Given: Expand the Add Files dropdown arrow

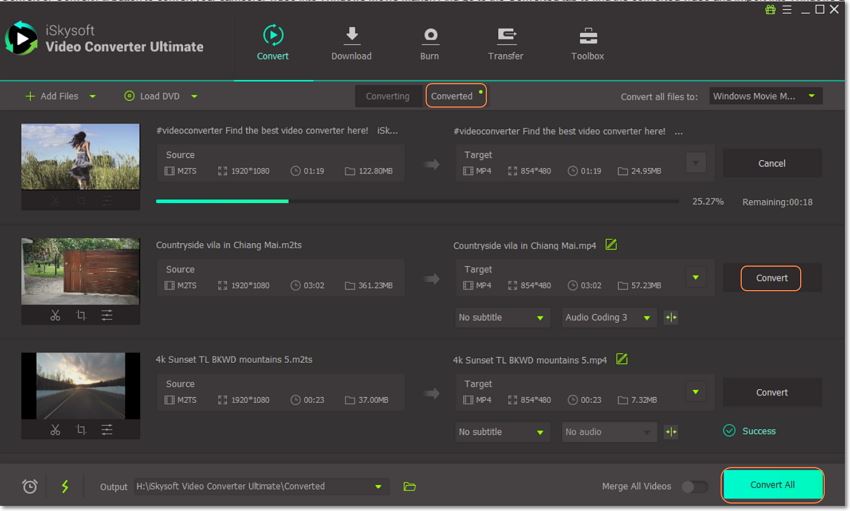Looking at the screenshot, I should tap(93, 96).
